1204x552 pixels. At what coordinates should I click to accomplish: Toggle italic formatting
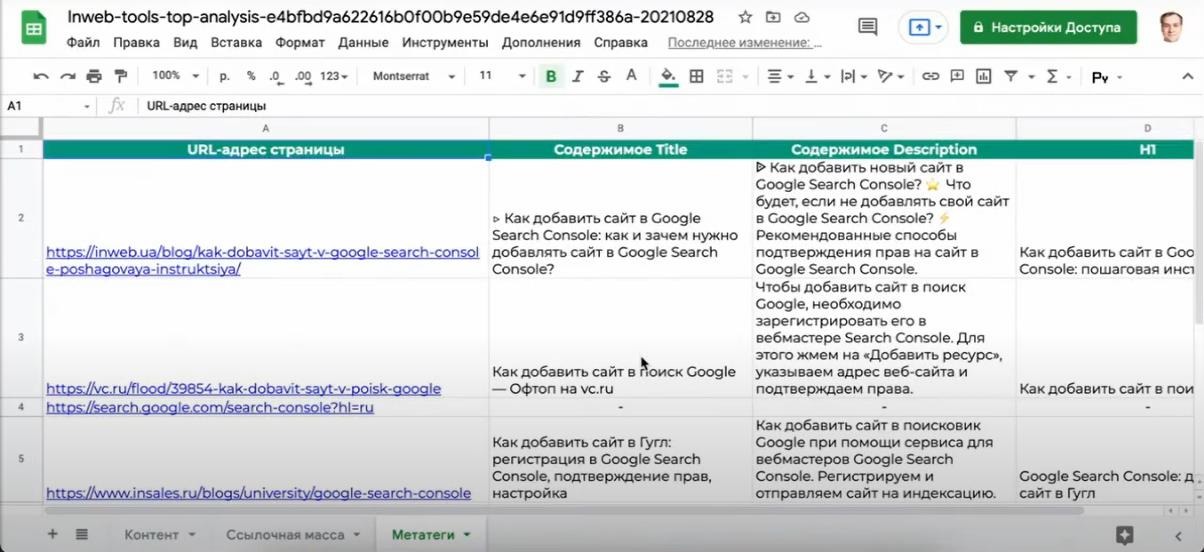tap(577, 76)
